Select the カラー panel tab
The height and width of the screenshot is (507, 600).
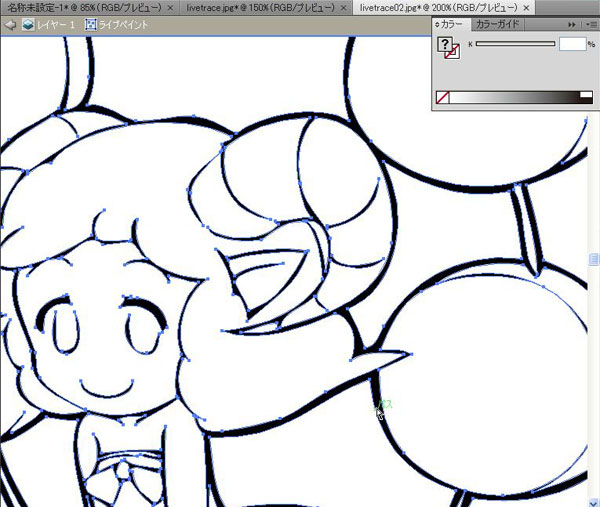(x=451, y=23)
